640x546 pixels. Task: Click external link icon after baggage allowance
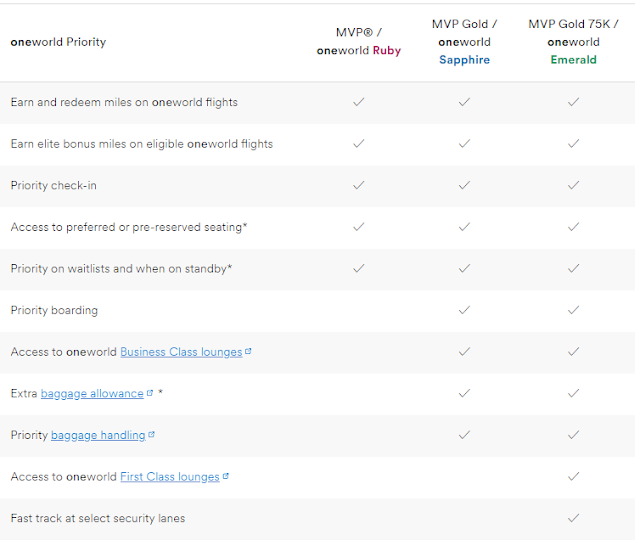click(150, 393)
